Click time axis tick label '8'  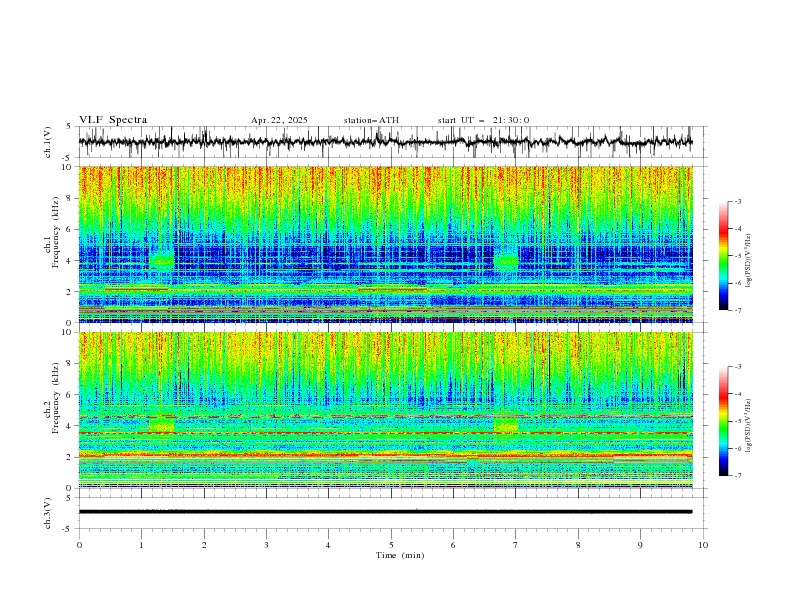(578, 545)
